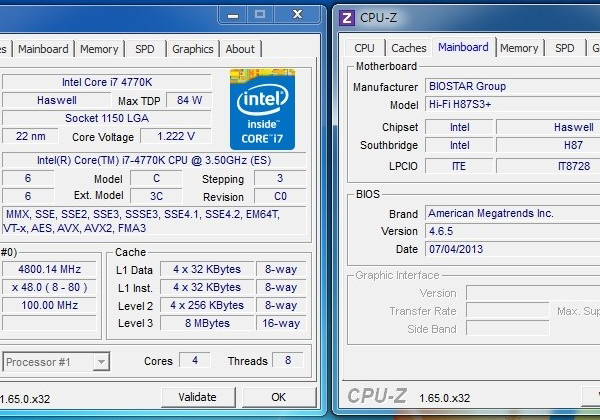Switch to CPU tab in right CPU-Z window
The height and width of the screenshot is (420, 600).
(364, 48)
